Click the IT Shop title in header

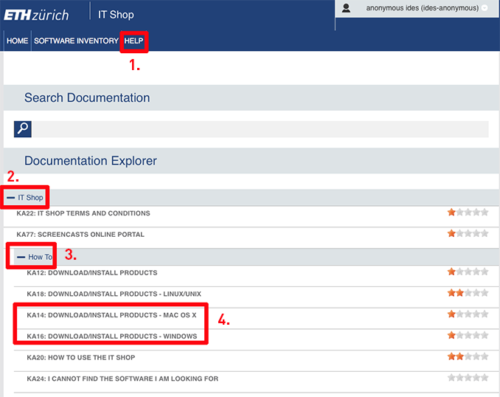(116, 15)
